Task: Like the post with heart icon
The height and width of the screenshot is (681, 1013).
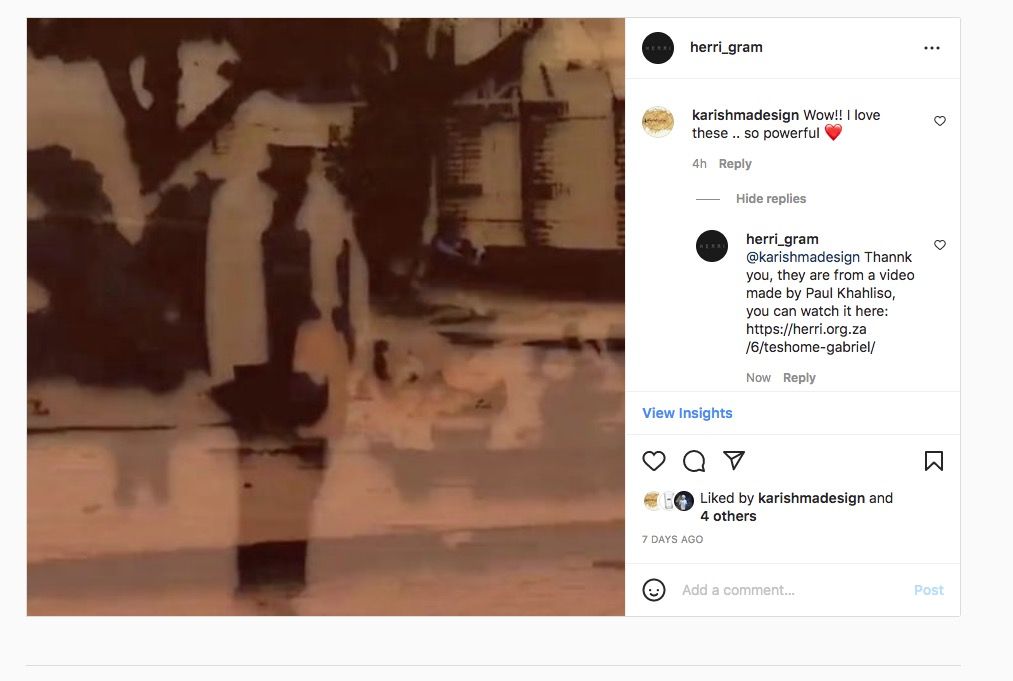Action: click(x=653, y=461)
